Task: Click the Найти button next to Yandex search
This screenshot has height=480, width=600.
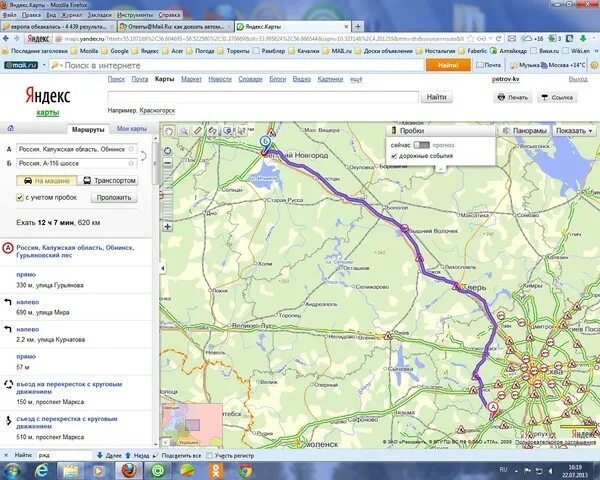Action: point(437,97)
